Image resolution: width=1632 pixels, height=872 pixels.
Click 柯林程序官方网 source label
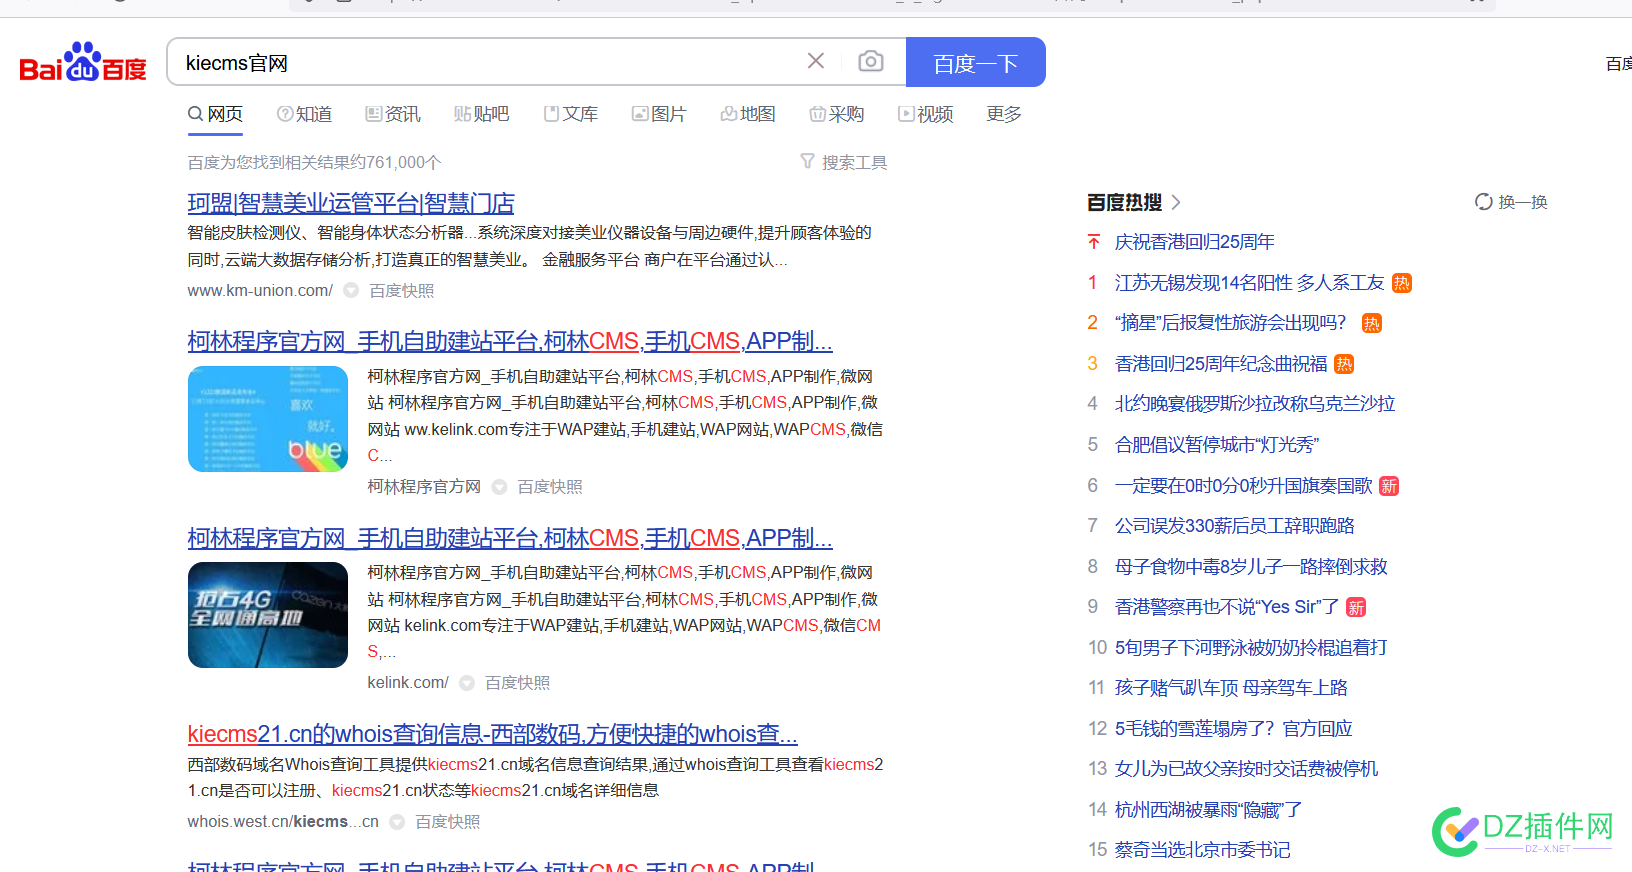coord(424,486)
